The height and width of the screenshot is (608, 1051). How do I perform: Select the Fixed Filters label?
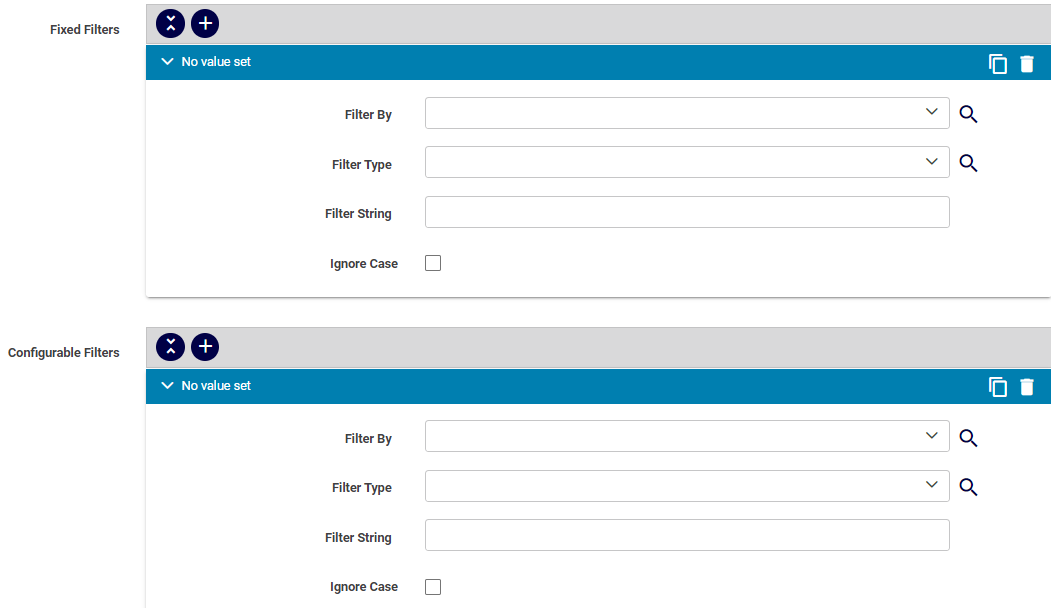tap(84, 29)
